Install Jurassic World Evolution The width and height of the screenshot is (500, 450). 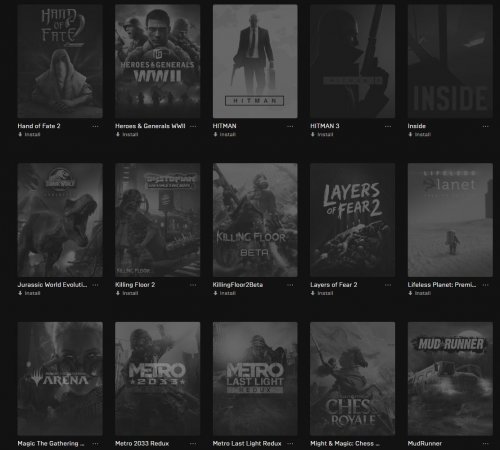click(29, 293)
